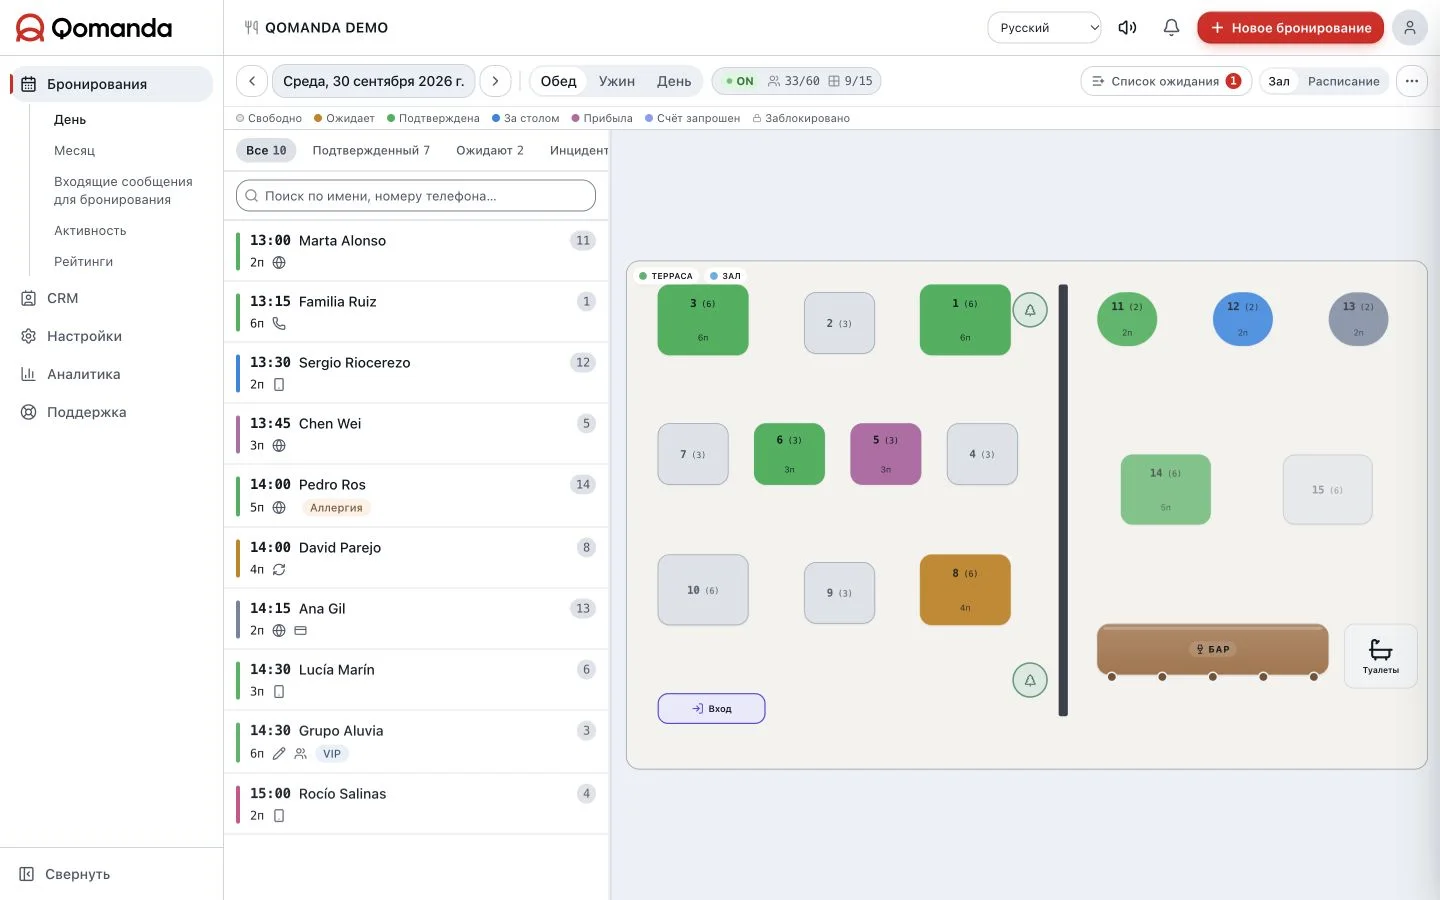Screen dimensions: 1440x900
Task: Select the Ужин shift
Action: coord(616,81)
